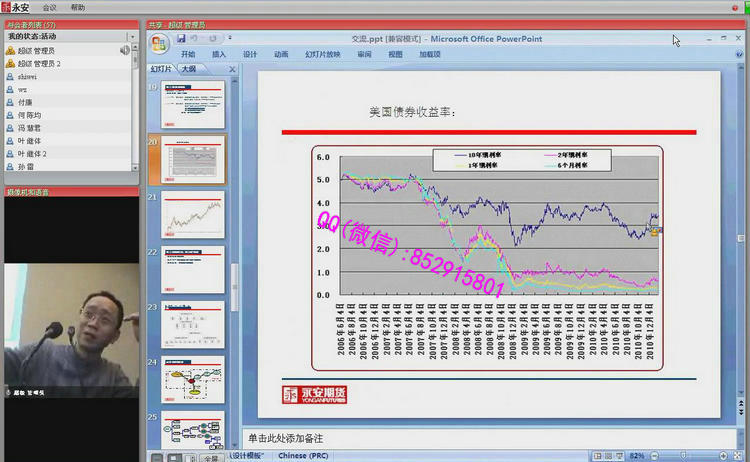
Task: Click the 全屏 button below the video
Action: tap(211, 458)
